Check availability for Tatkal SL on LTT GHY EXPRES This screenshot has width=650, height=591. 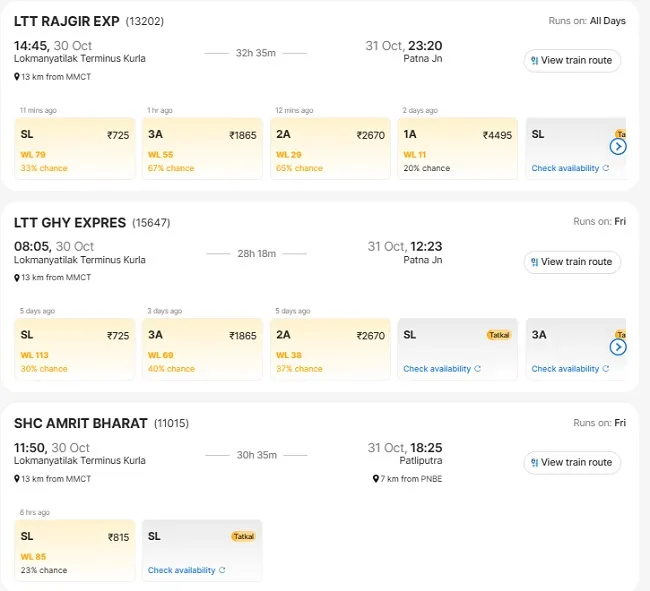click(x=442, y=368)
